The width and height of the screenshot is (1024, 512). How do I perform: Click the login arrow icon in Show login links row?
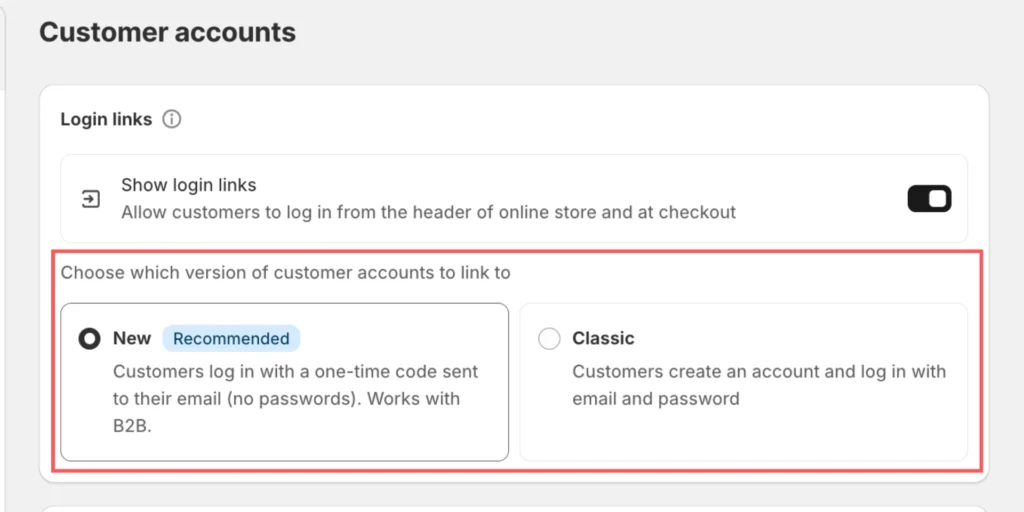91,199
